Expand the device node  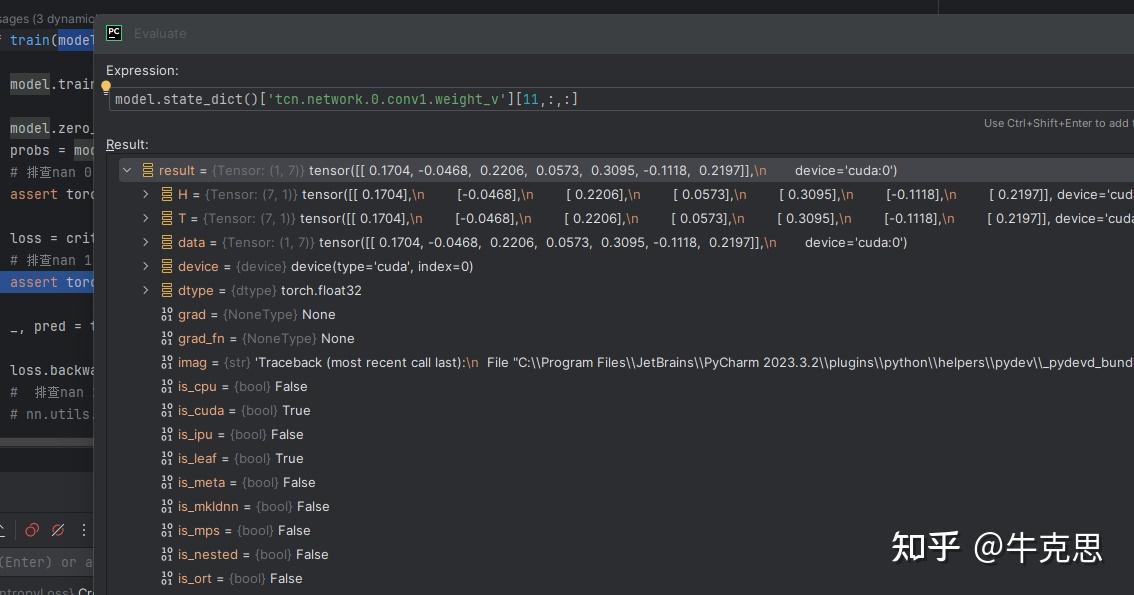pos(146,266)
